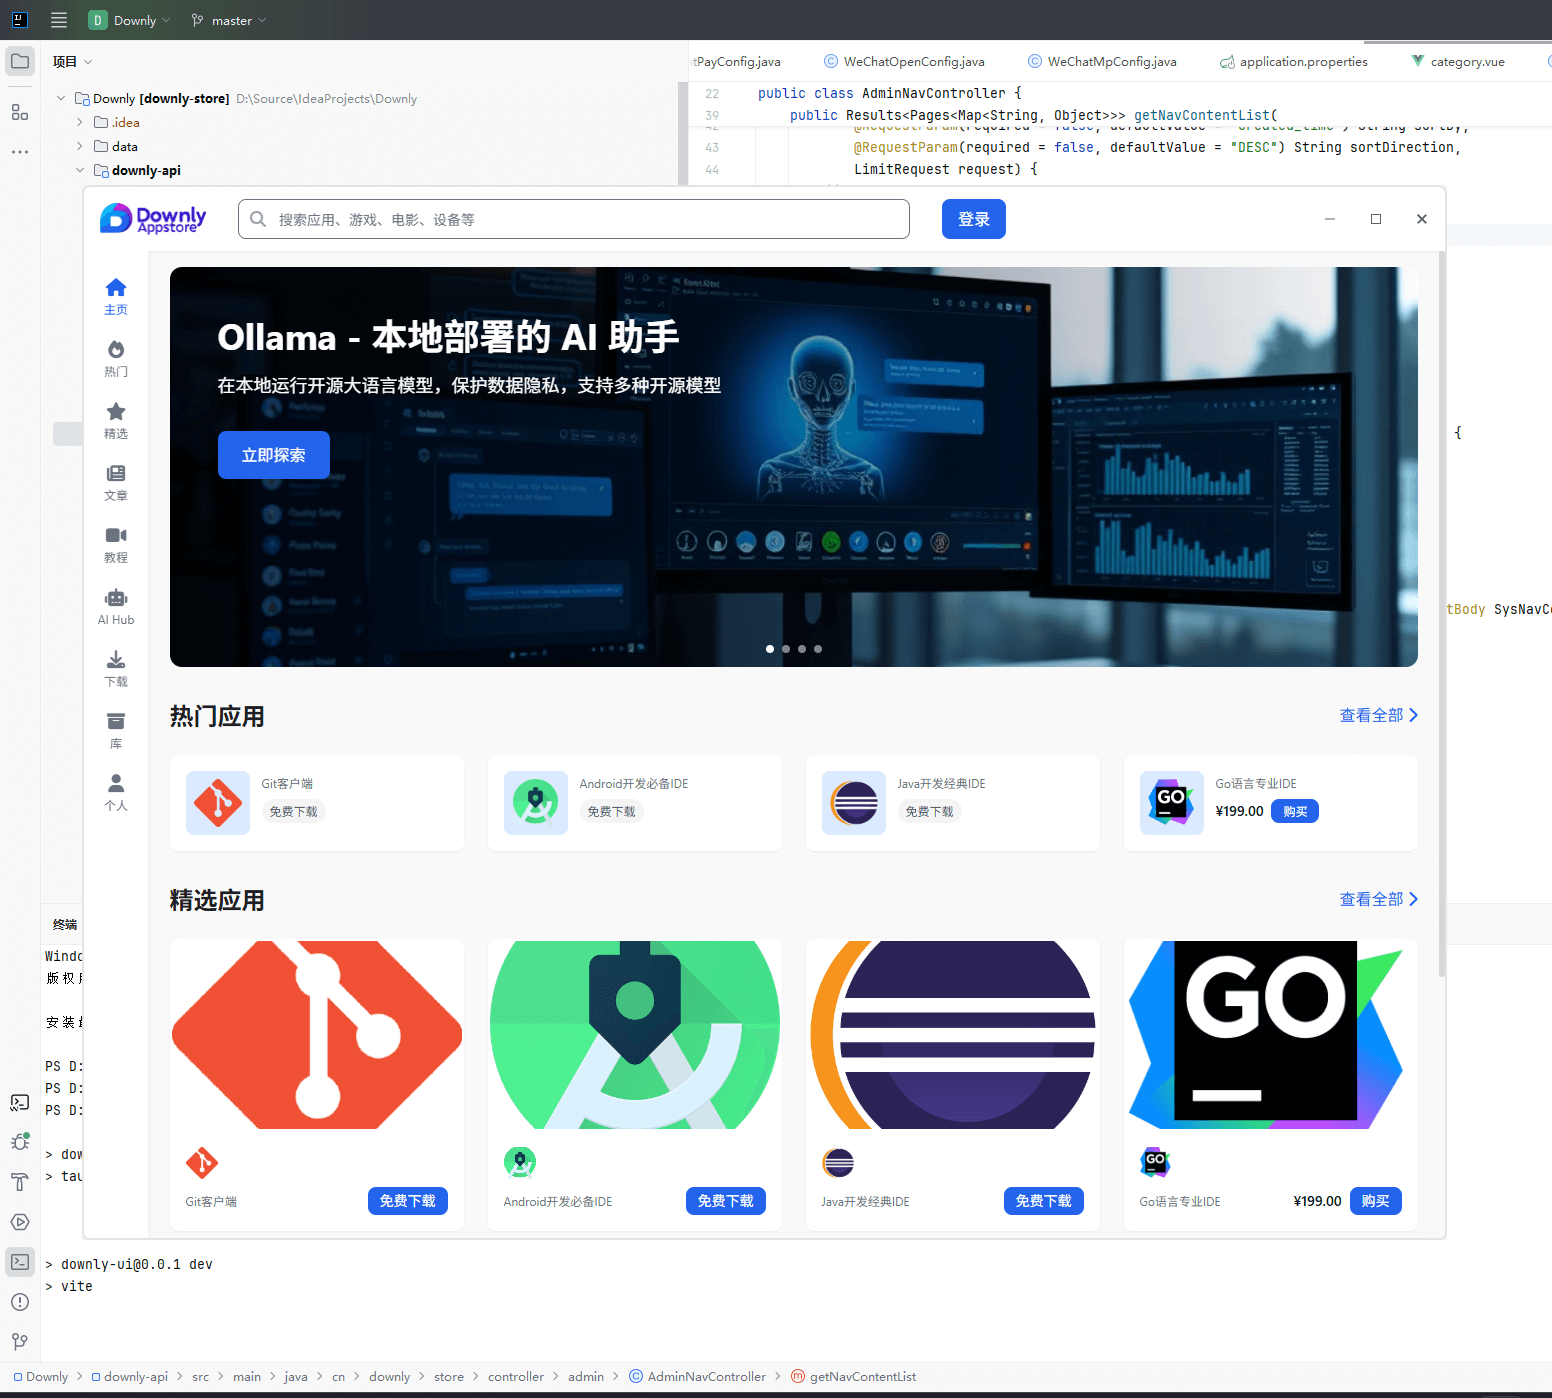Screen dimensions: 1552x1398
Task: Click the GoLand icon in hot apps
Action: point(1172,803)
